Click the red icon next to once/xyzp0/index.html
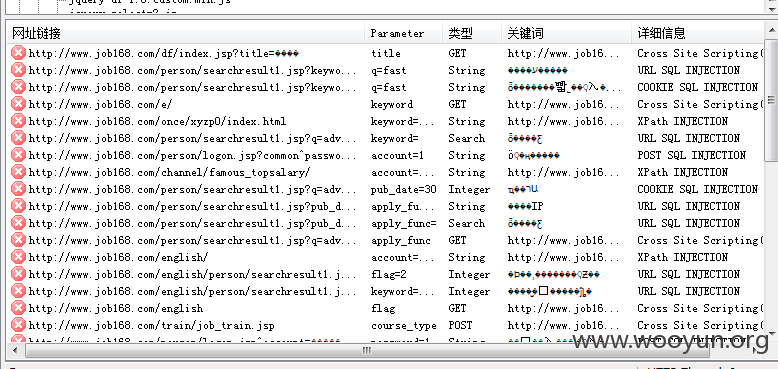778x369 pixels. (18, 121)
